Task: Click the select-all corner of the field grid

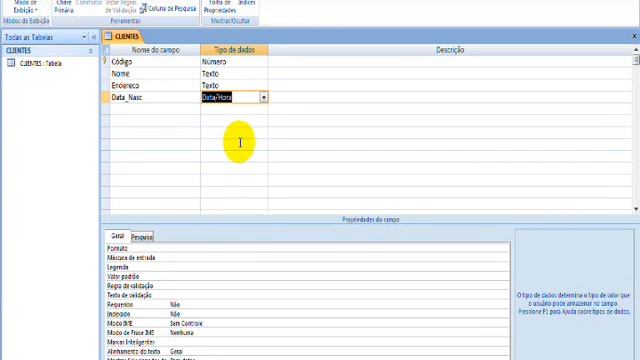Action: (x=105, y=50)
